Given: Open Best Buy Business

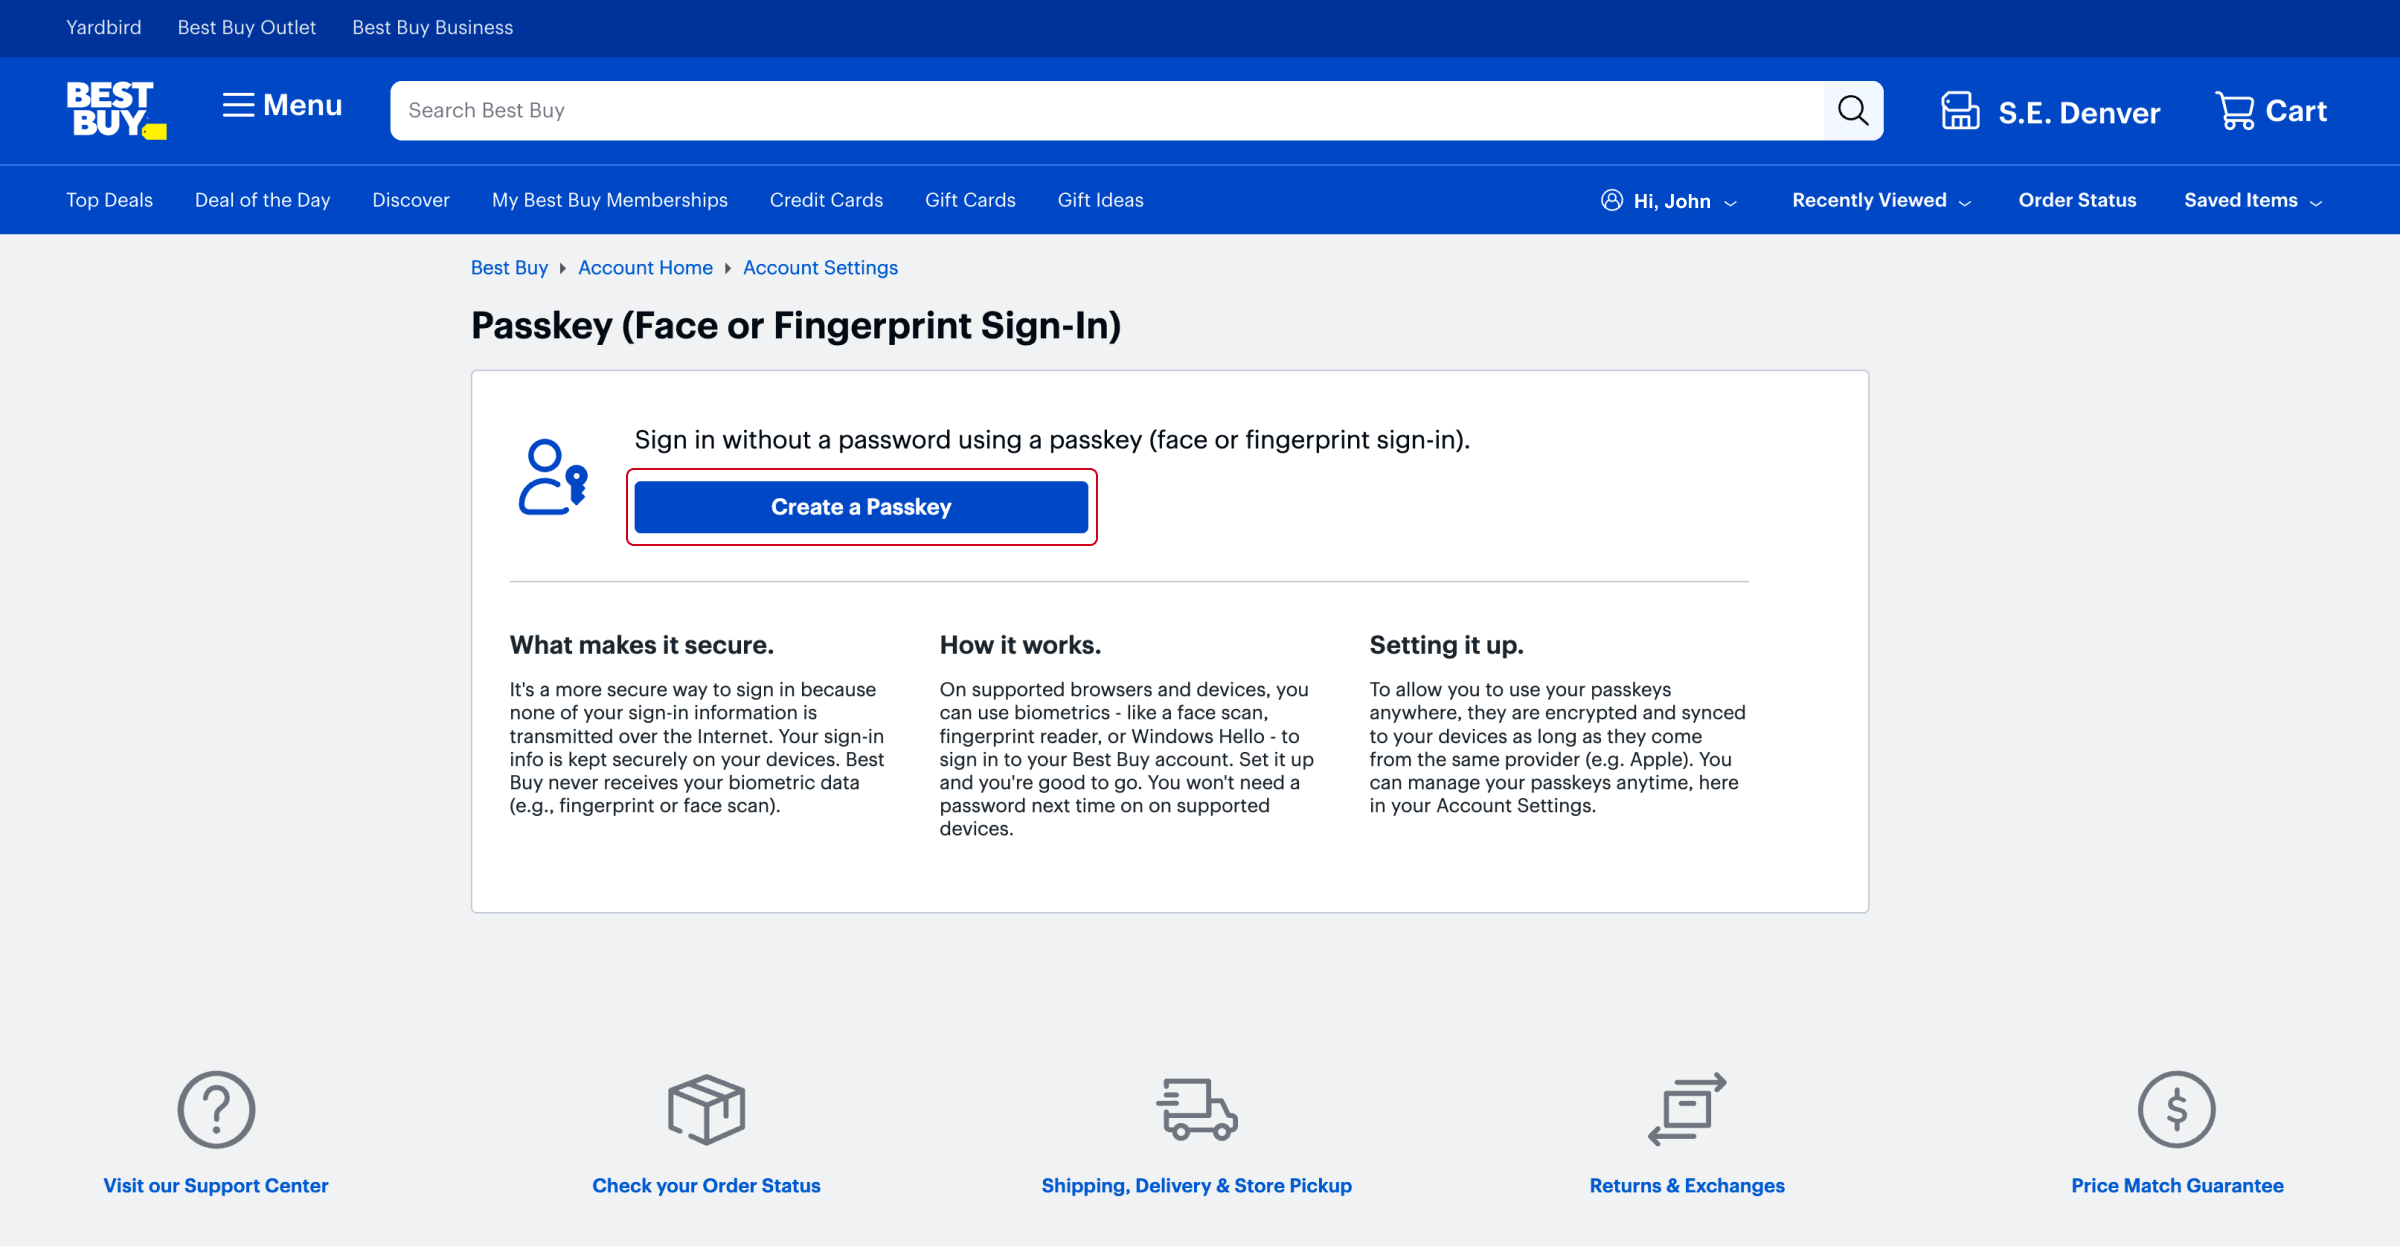Looking at the screenshot, I should point(432,27).
